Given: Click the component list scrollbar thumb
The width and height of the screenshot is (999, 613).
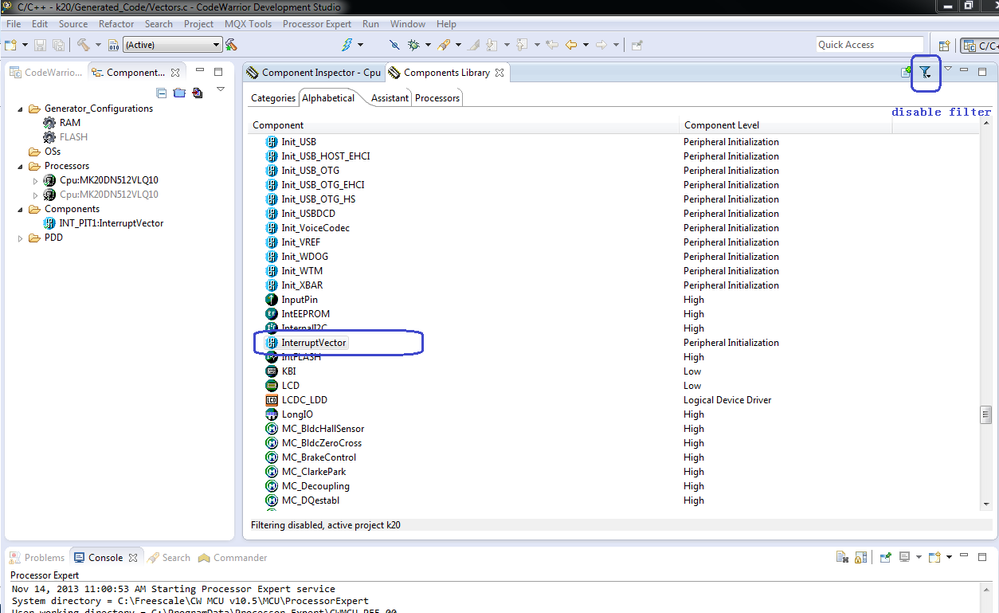Looking at the screenshot, I should coord(986,414).
